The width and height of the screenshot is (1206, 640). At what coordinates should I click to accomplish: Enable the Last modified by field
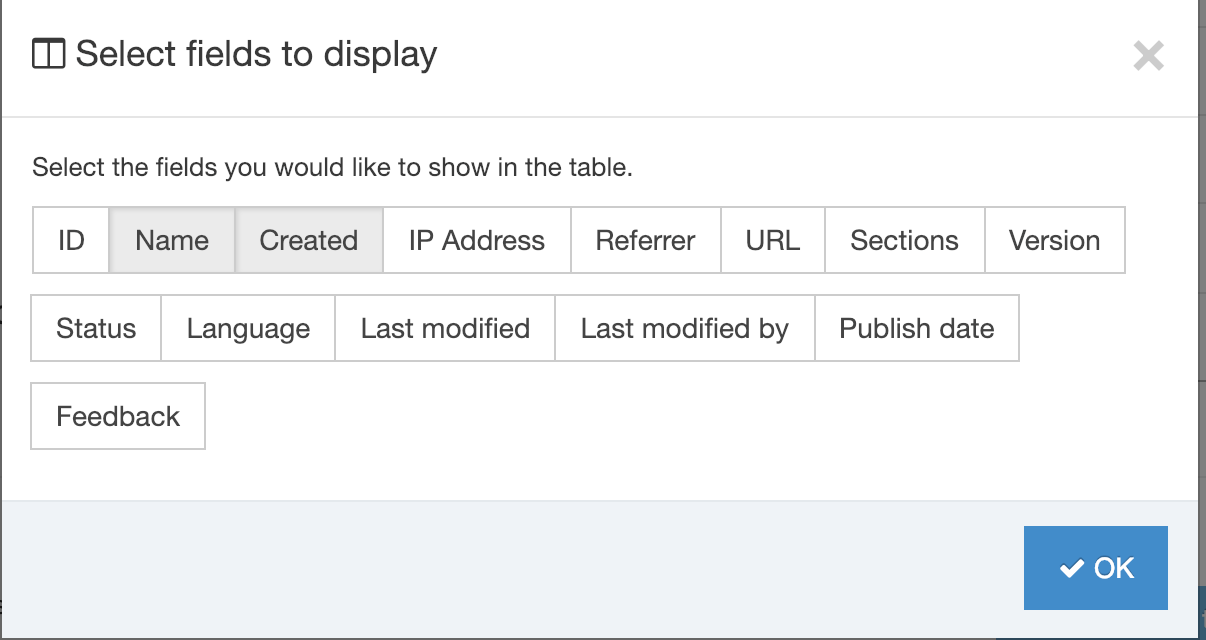(x=684, y=328)
